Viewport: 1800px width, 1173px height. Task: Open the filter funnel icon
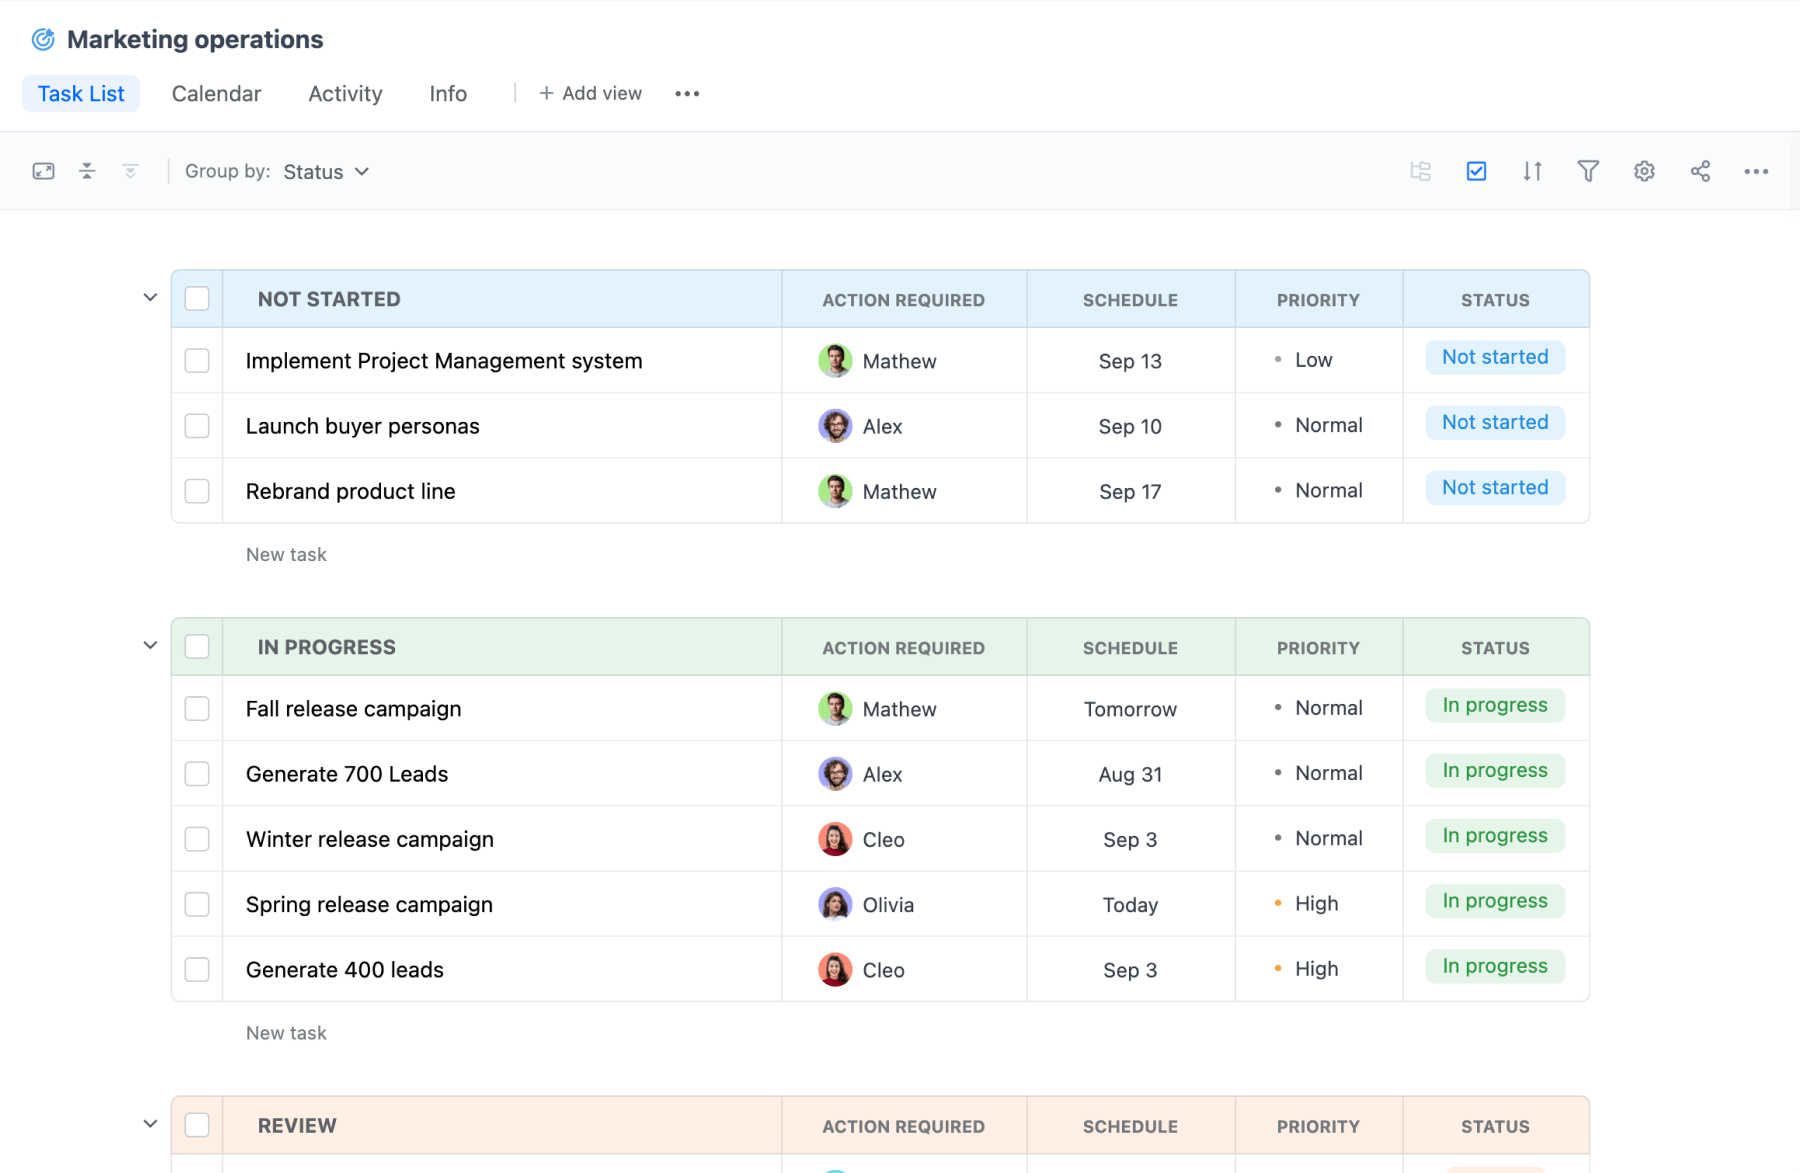pos(1588,171)
